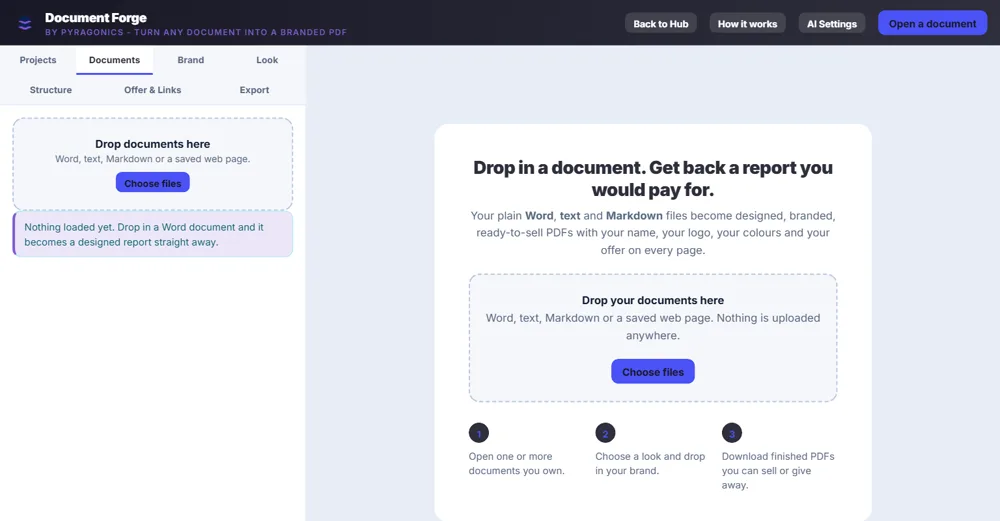The width and height of the screenshot is (1000, 521).
Task: Click the step 1 circle icon
Action: pos(479,433)
